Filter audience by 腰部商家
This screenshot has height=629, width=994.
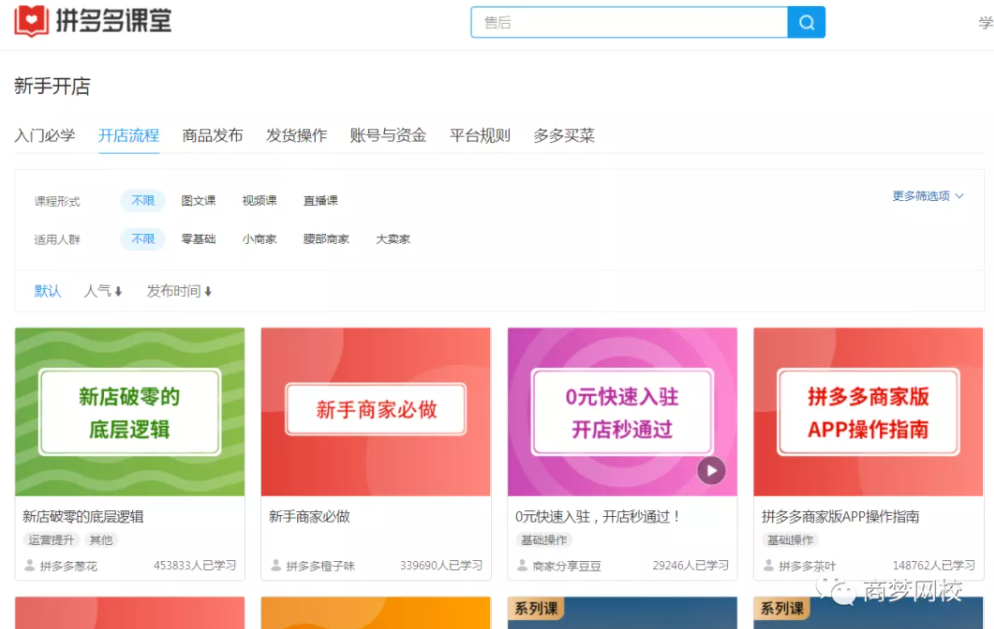(326, 239)
